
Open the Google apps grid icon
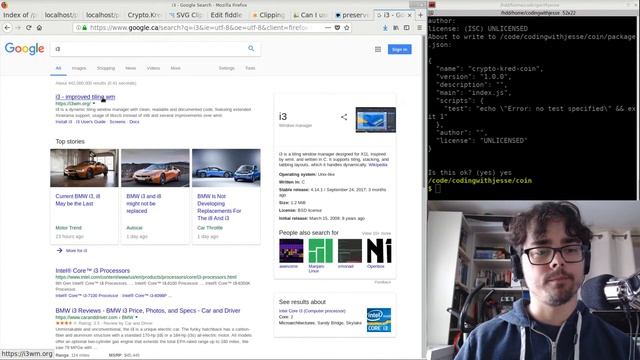tap(378, 49)
